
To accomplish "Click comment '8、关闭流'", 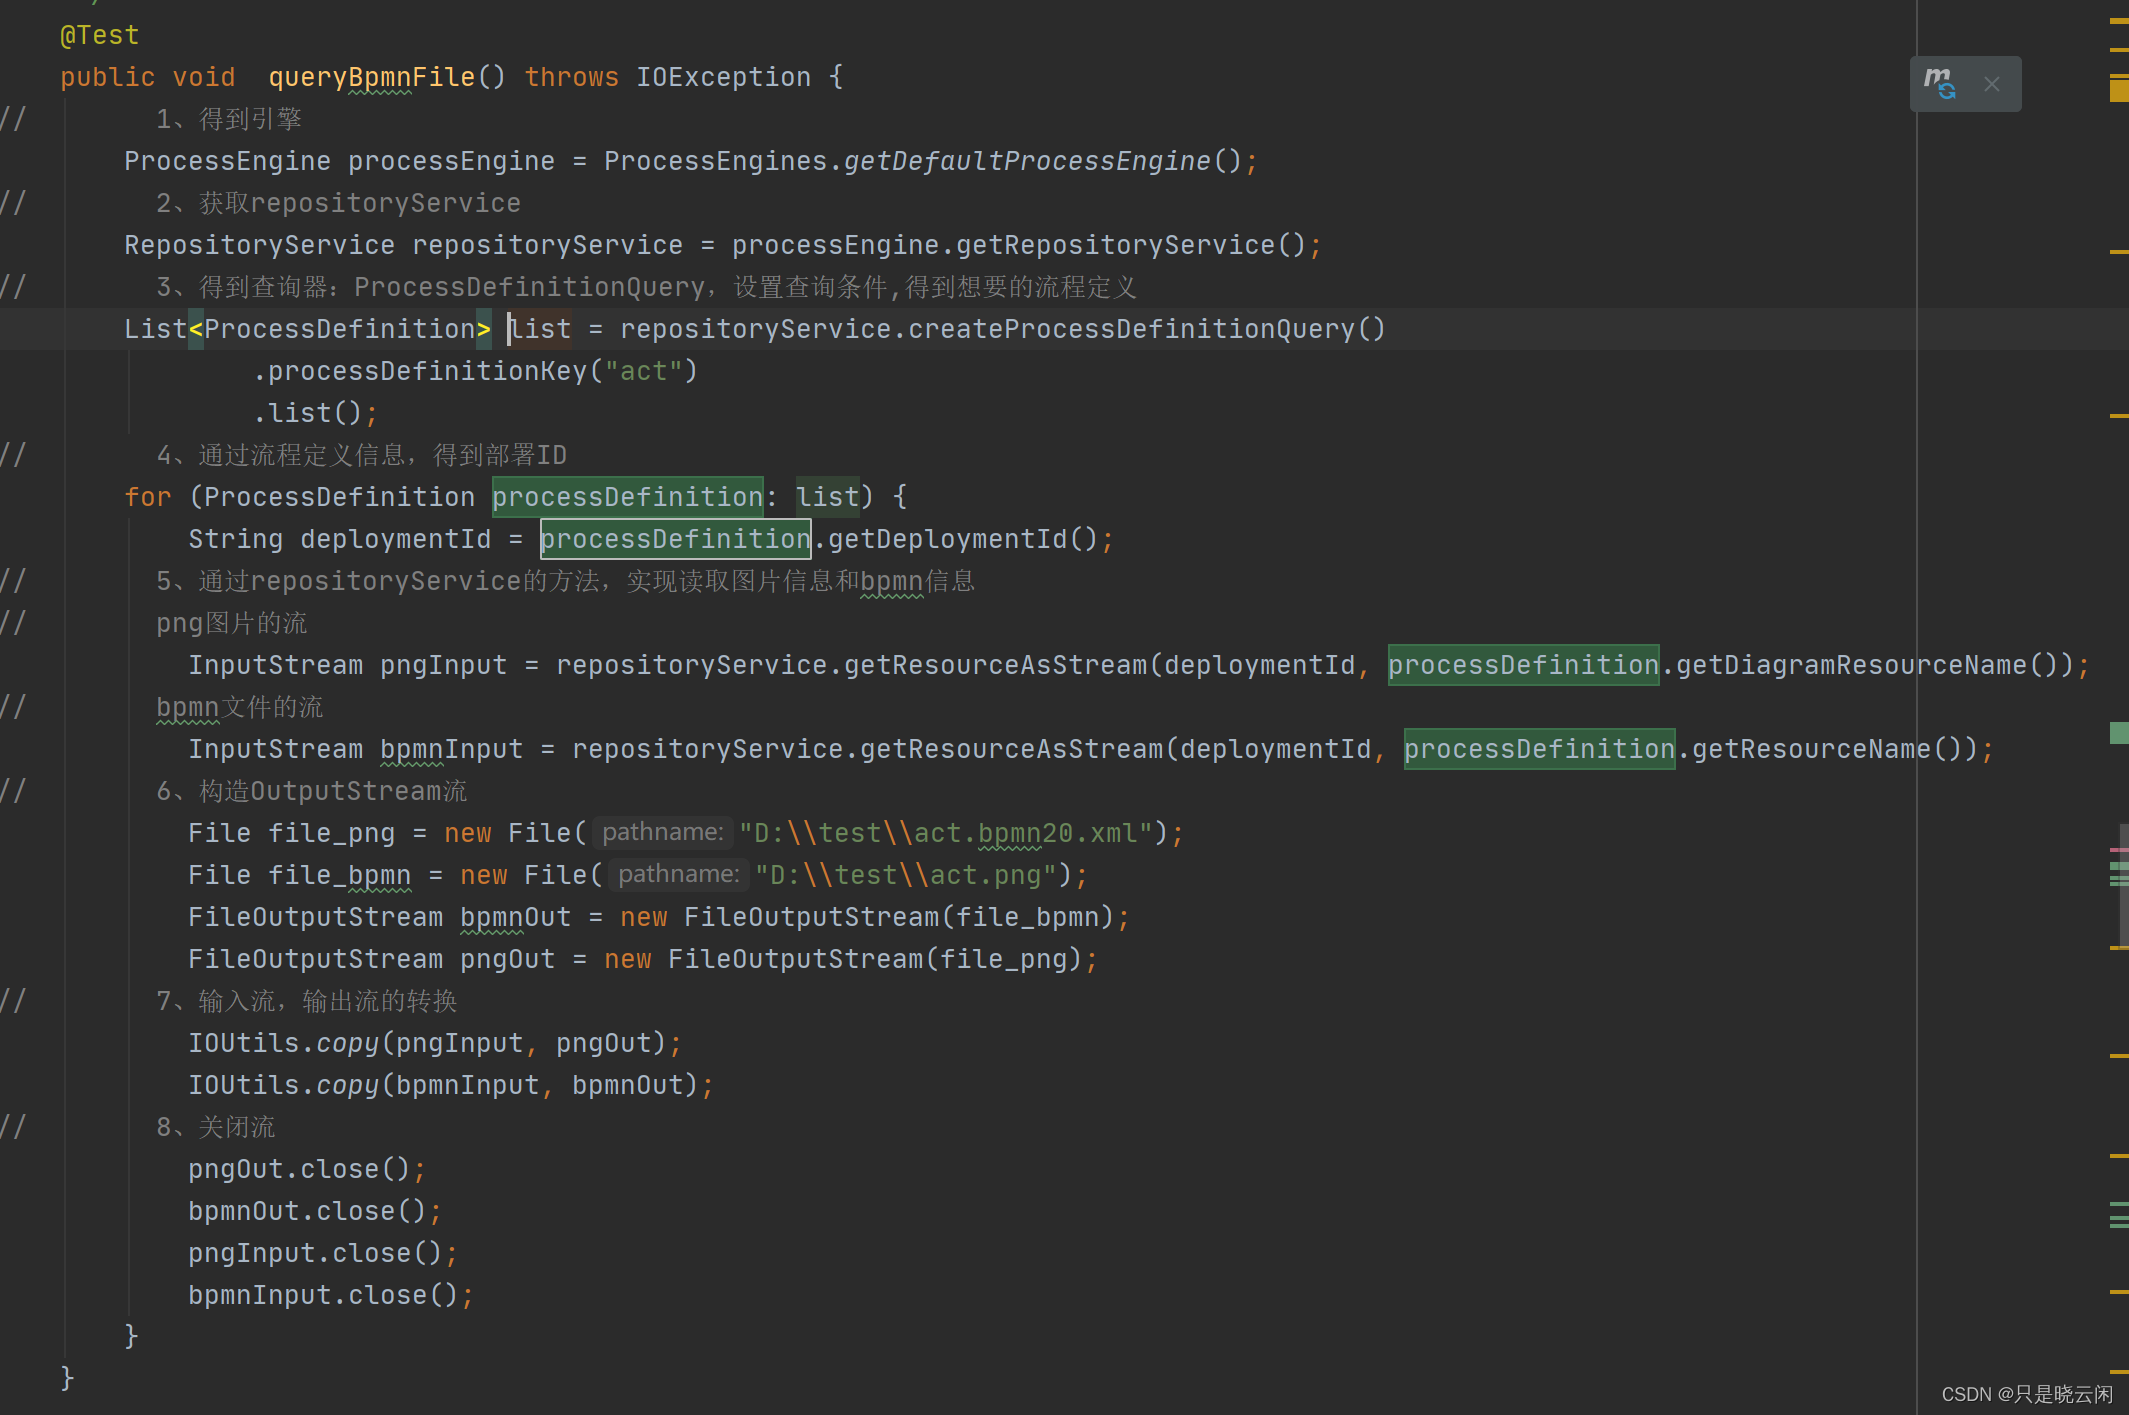I will (x=216, y=1127).
